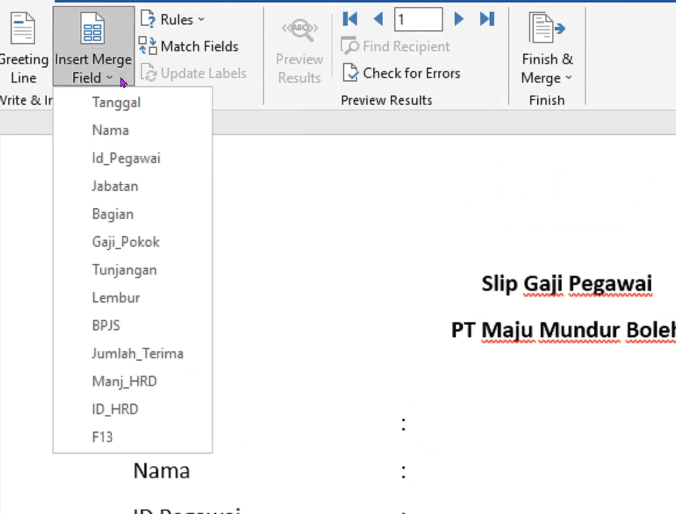Go to first record arrow
The width and height of the screenshot is (676, 514).
click(x=350, y=19)
